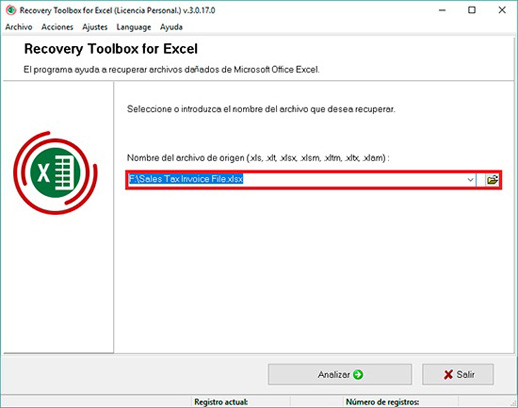The width and height of the screenshot is (518, 408).
Task: Minimize the Recovery Toolbox window
Action: 442,10
